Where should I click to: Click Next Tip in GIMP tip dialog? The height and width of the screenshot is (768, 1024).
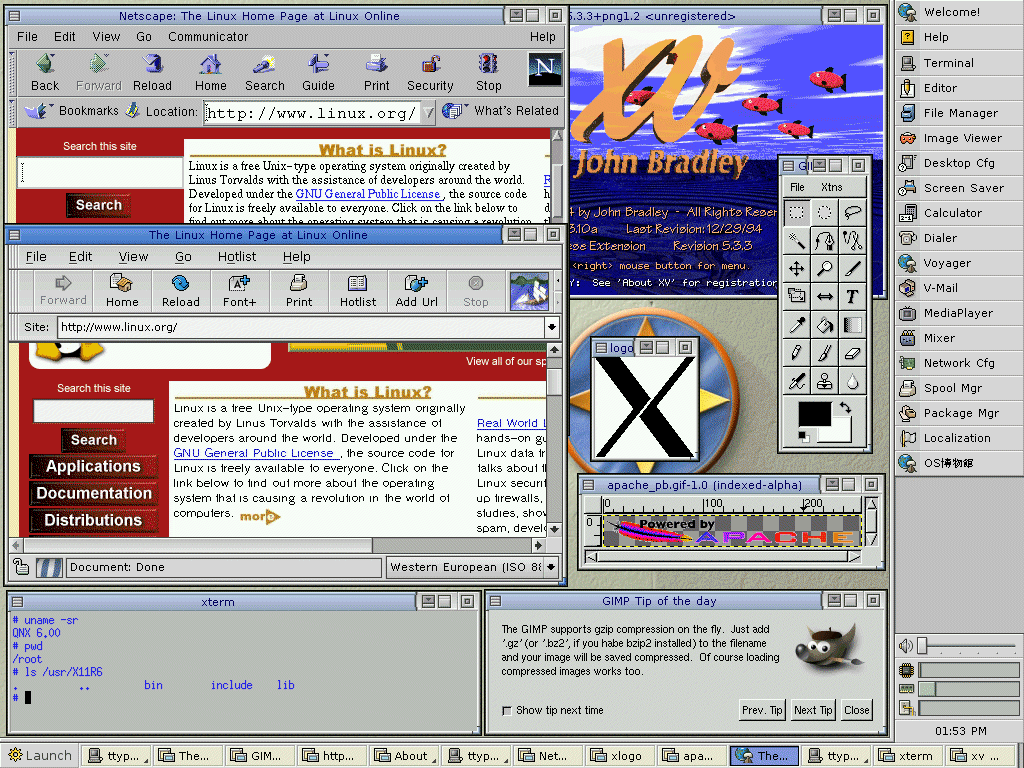813,710
